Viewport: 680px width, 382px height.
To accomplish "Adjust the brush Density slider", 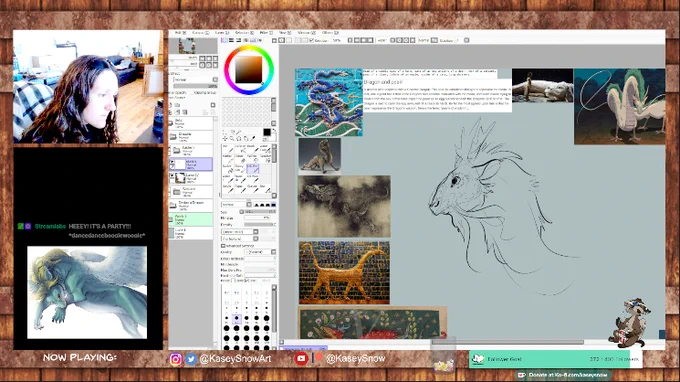I will click(260, 225).
